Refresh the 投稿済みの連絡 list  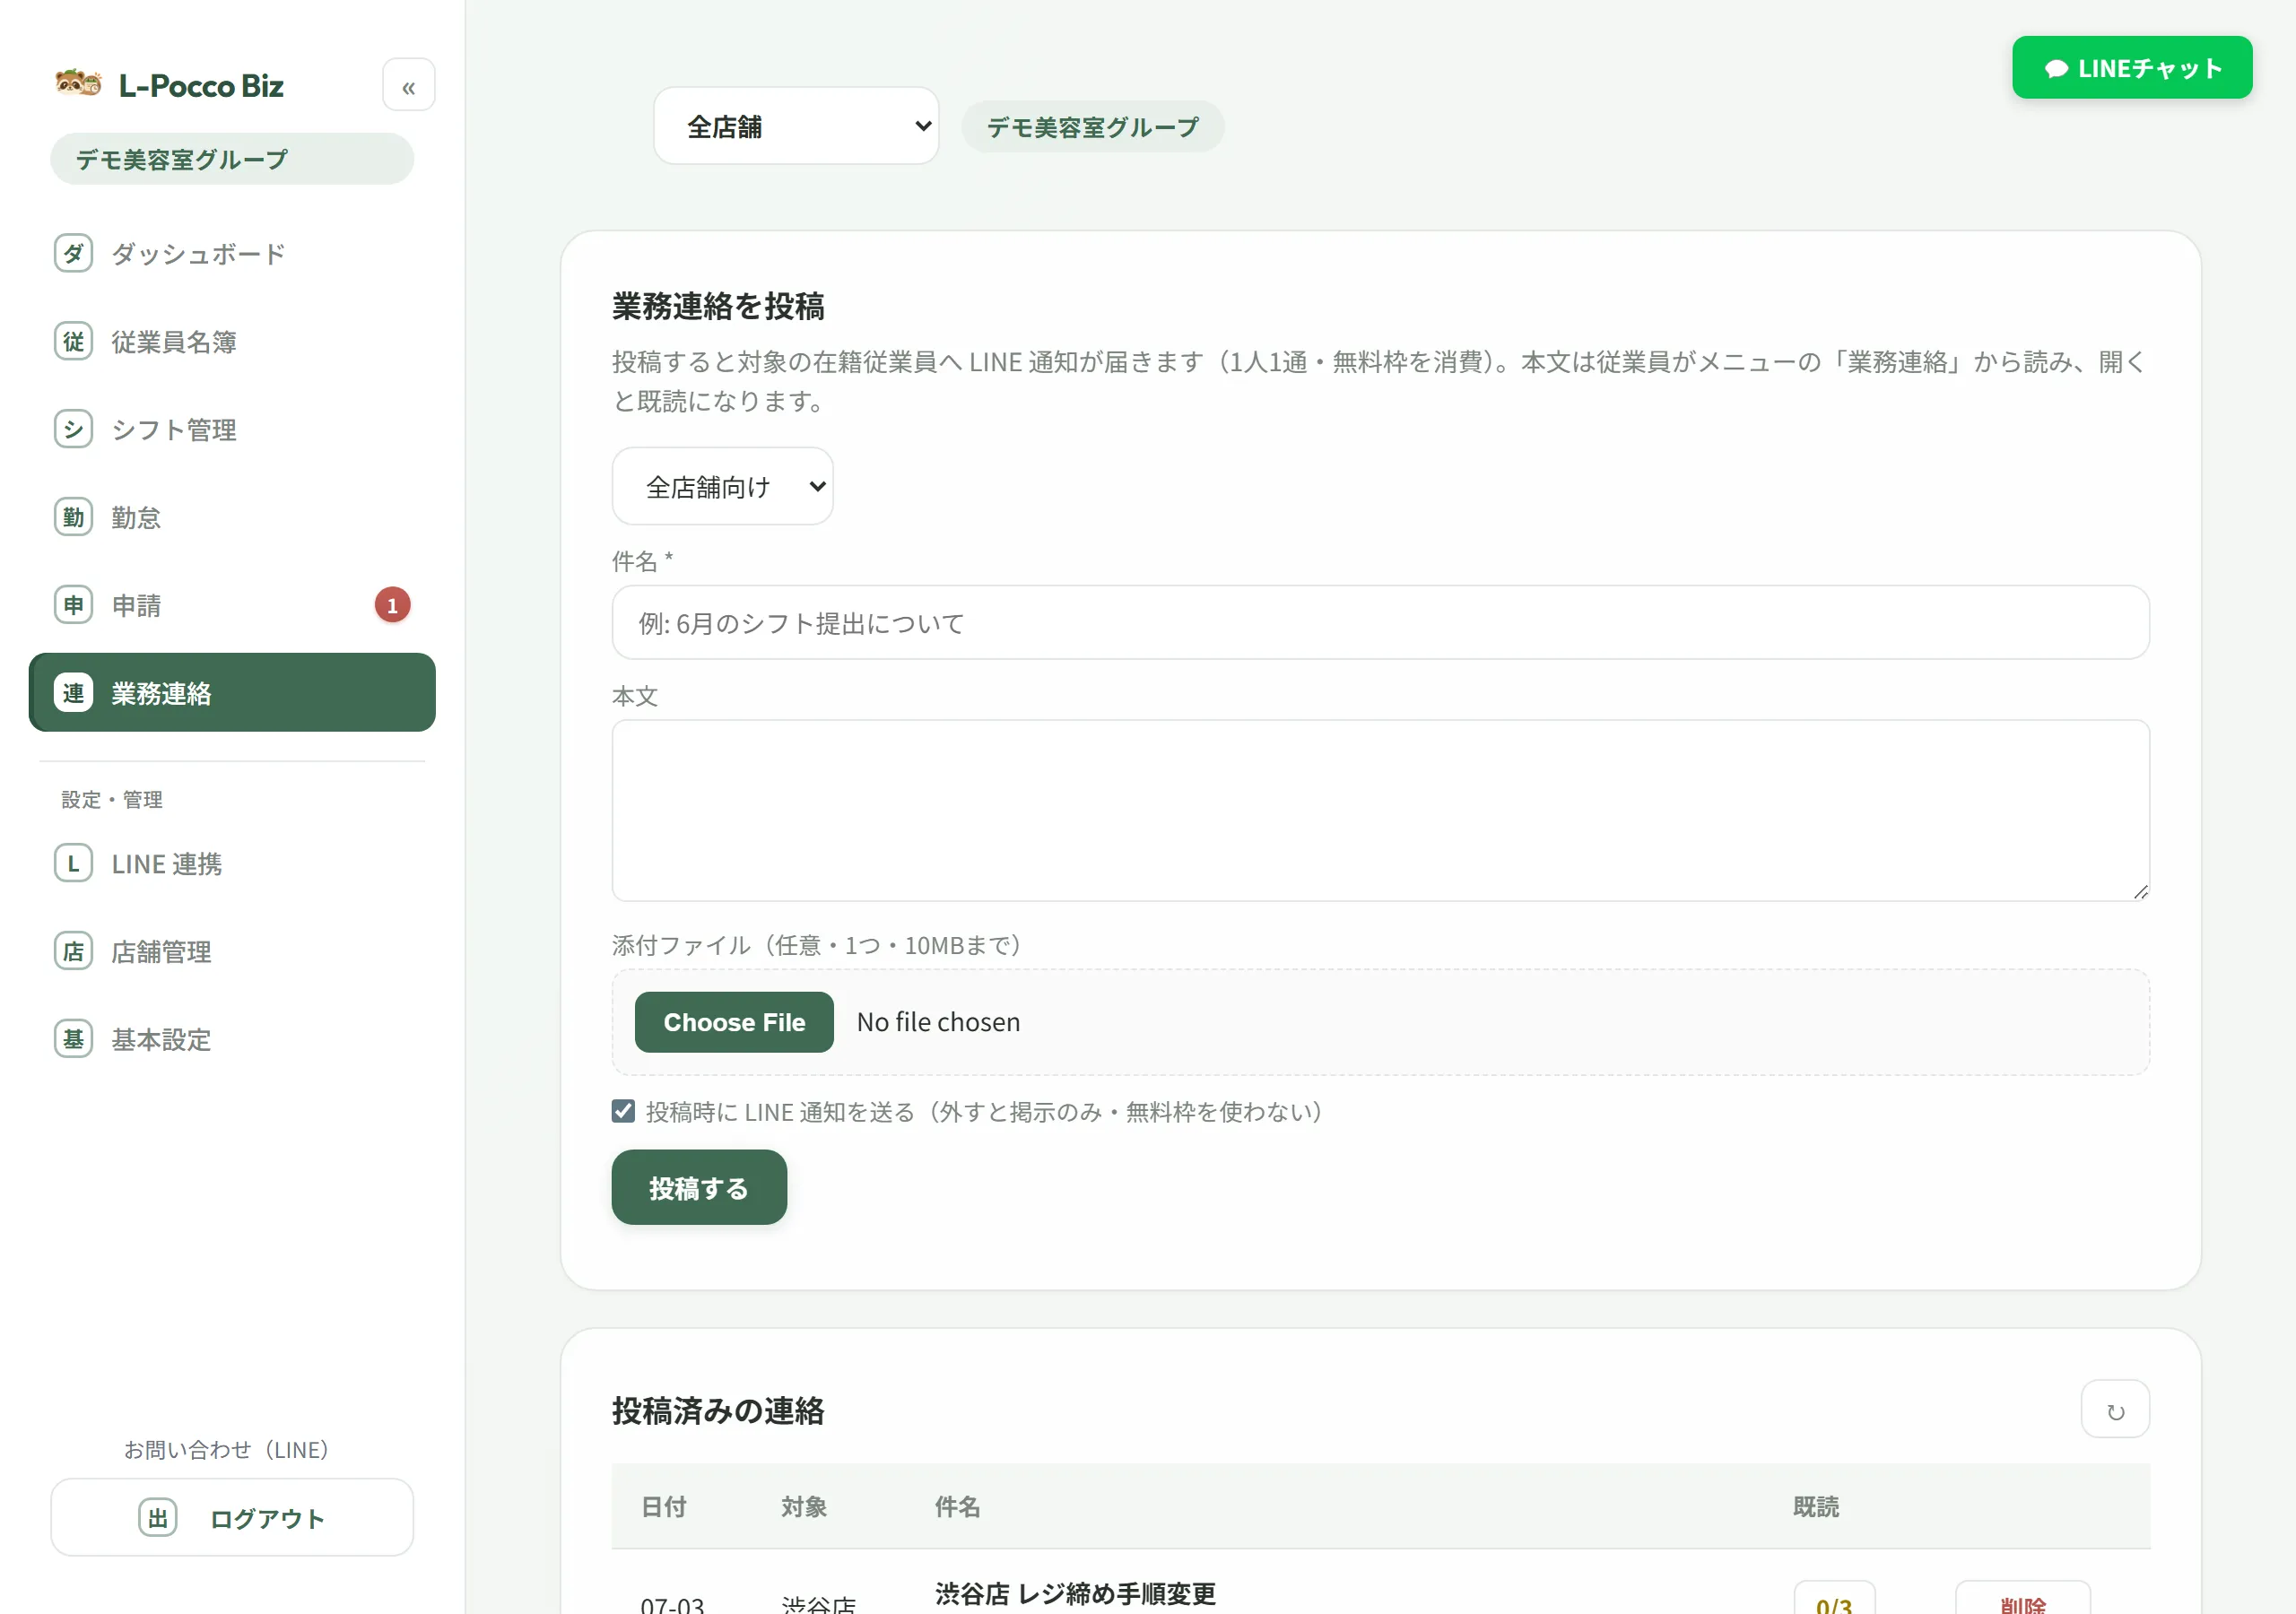coord(2115,1410)
